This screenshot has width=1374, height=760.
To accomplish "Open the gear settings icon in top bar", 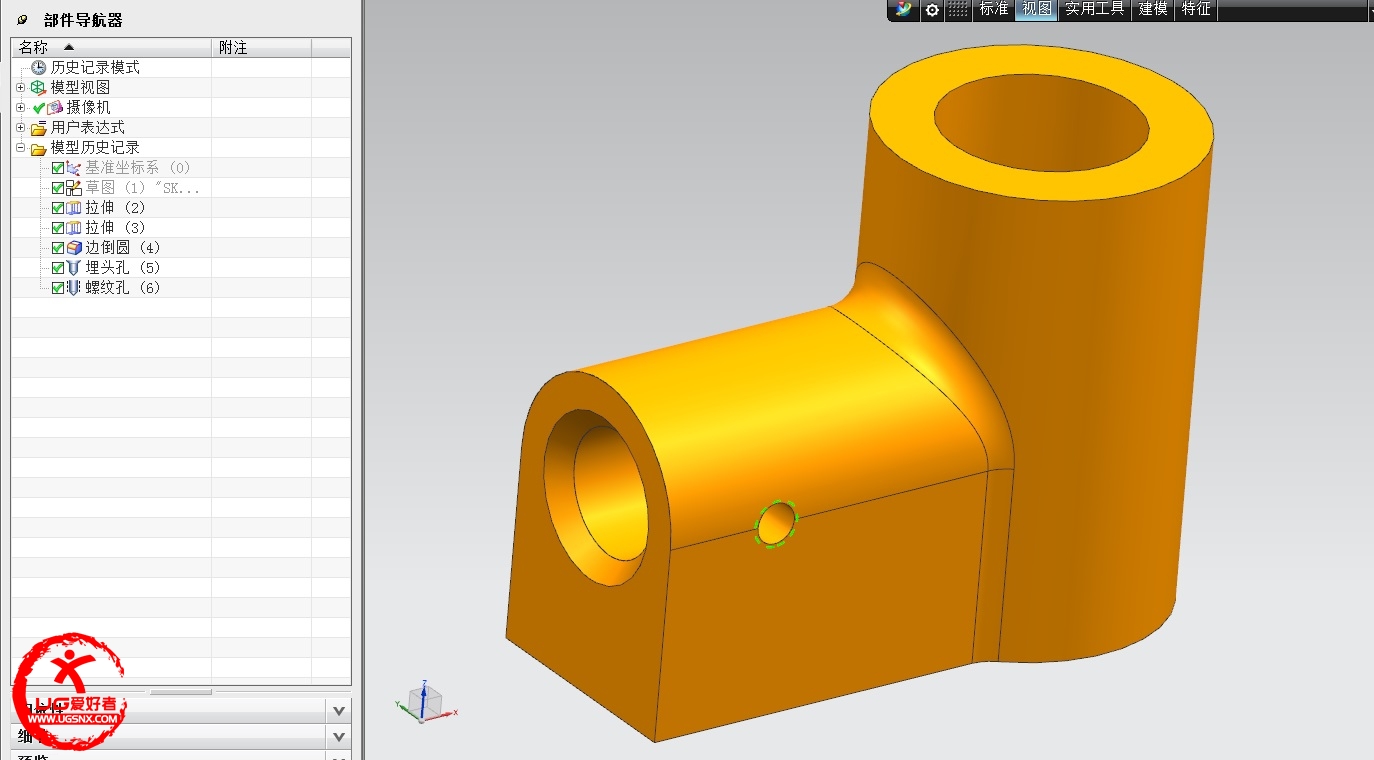I will 932,9.
